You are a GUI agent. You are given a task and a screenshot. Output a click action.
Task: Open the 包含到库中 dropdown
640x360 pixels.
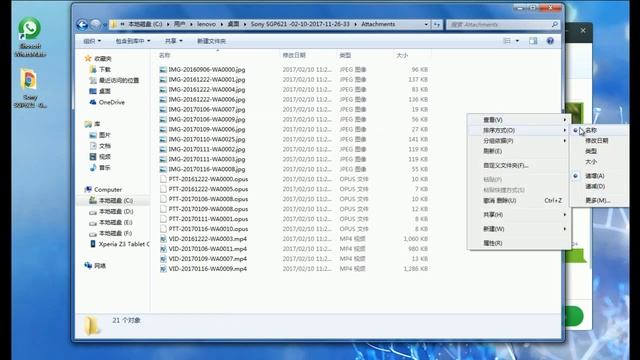133,41
